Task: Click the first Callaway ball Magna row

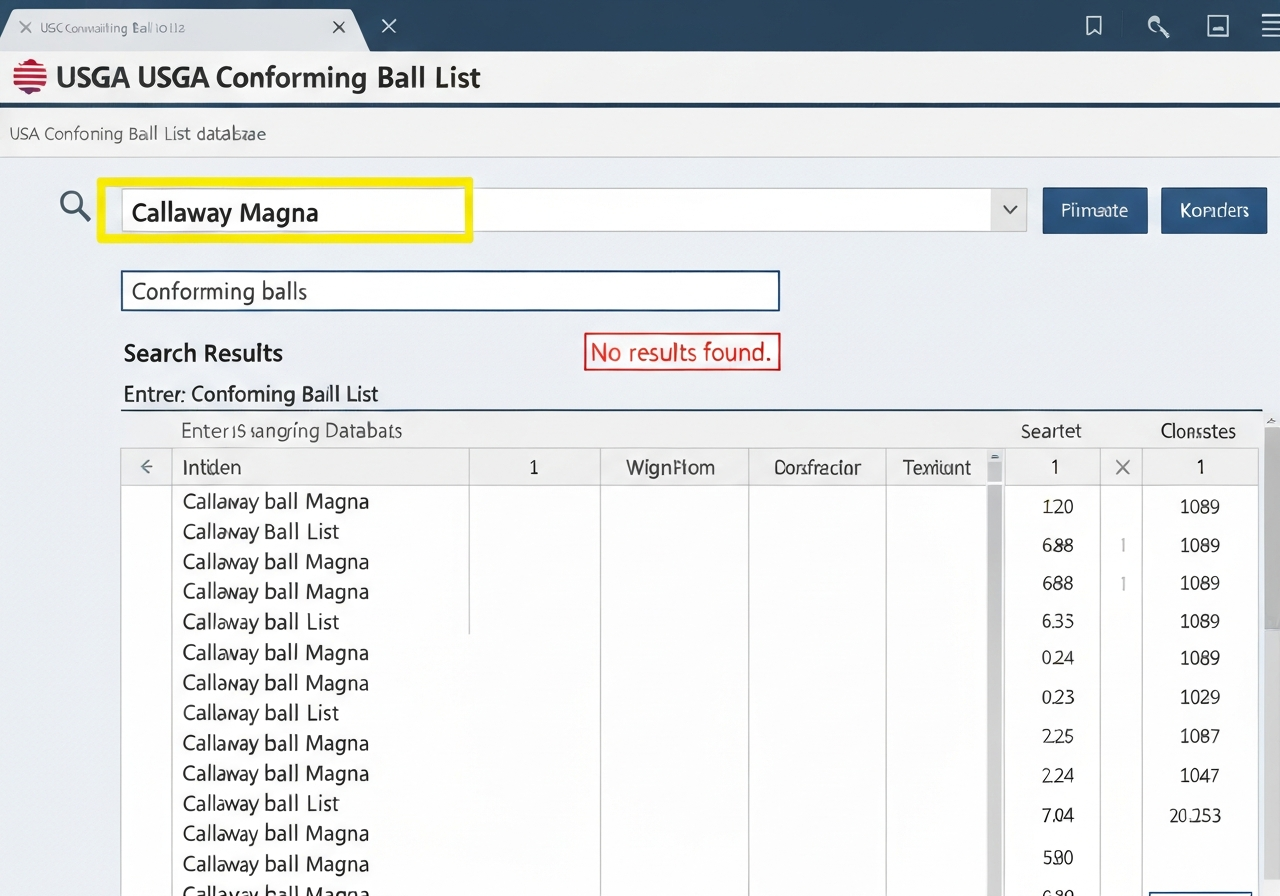Action: tap(276, 501)
